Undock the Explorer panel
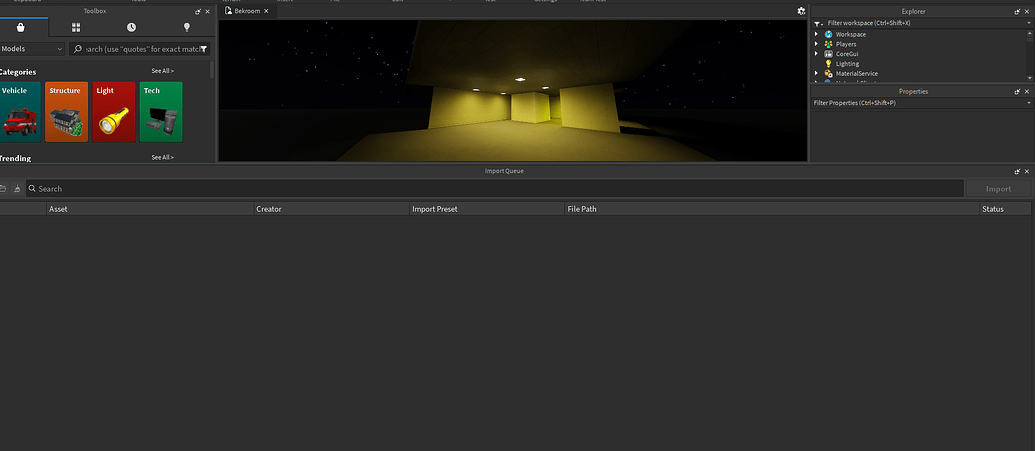The width and height of the screenshot is (1035, 451). click(1017, 12)
